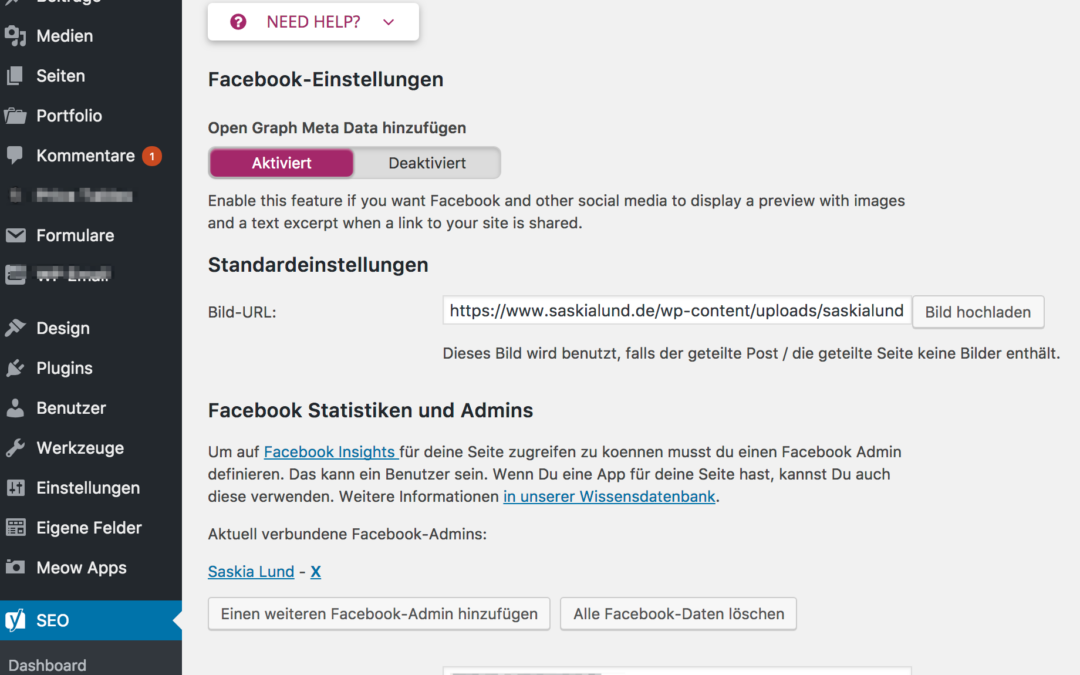The width and height of the screenshot is (1080, 675).
Task: Remove Saskia Lund admin via X
Action: click(x=316, y=572)
